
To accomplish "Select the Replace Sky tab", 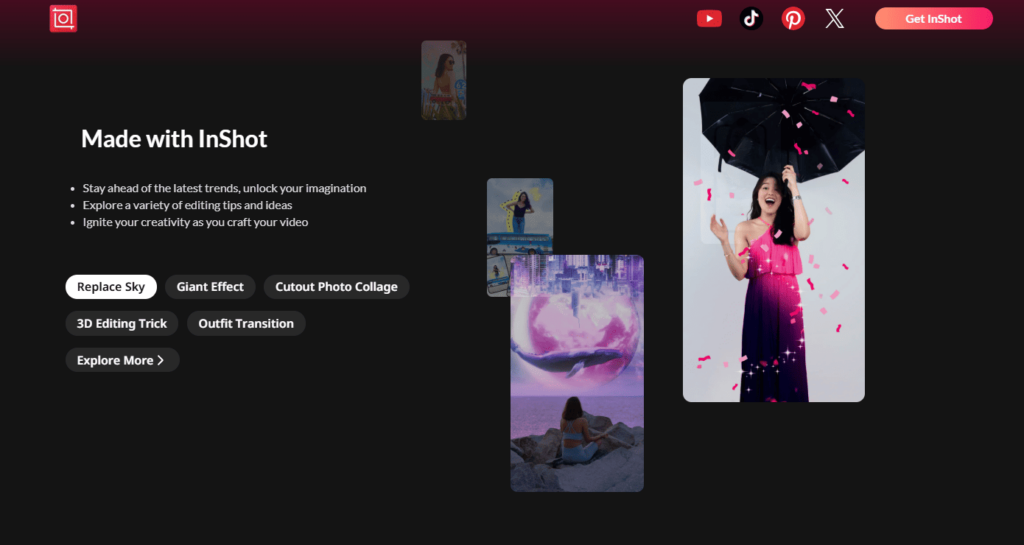I will (111, 287).
